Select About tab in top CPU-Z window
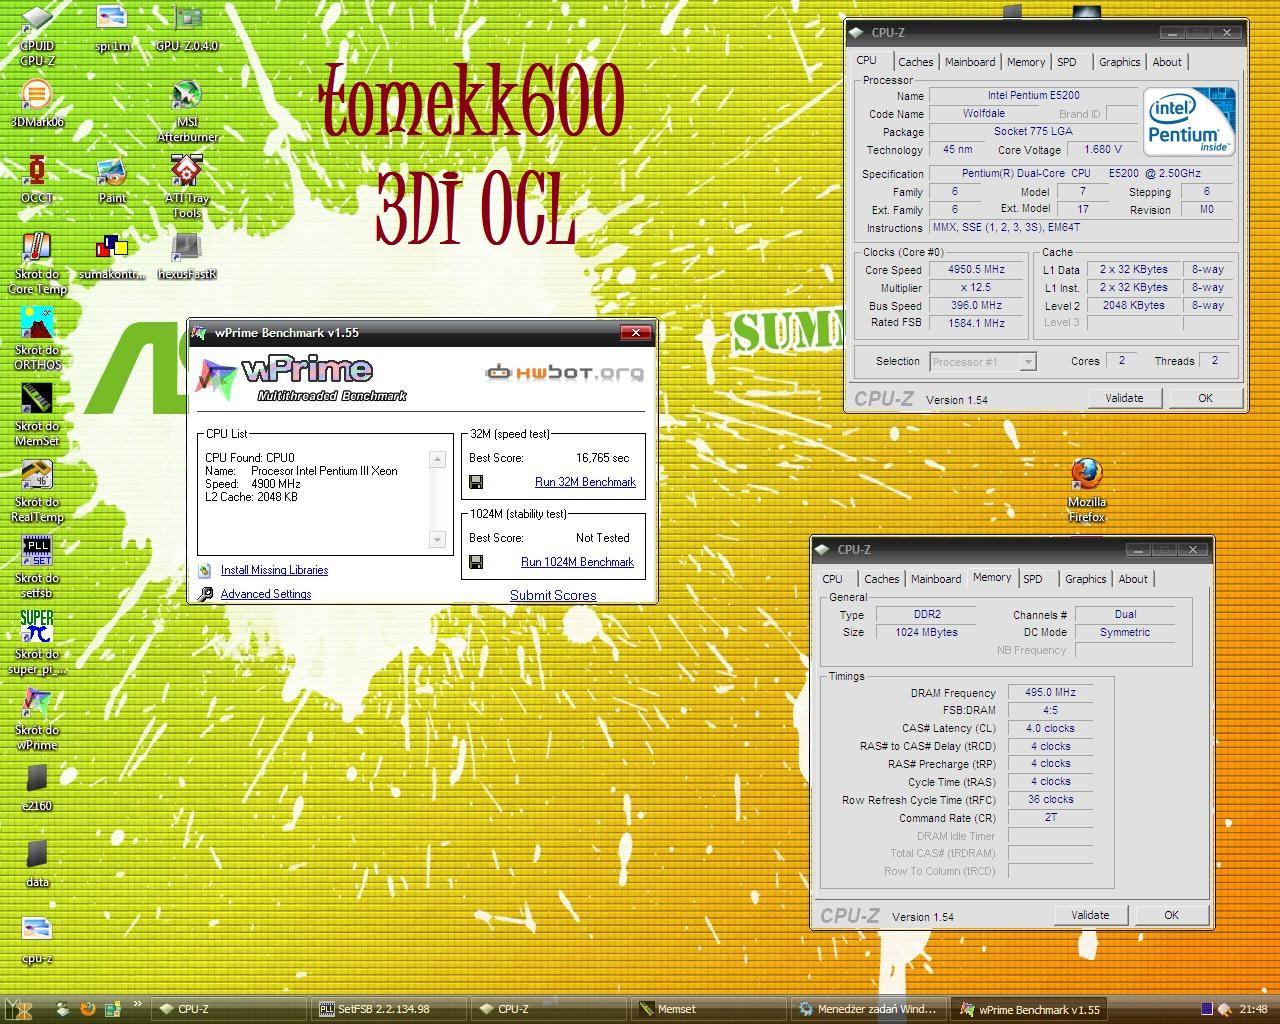 pyautogui.click(x=1167, y=62)
